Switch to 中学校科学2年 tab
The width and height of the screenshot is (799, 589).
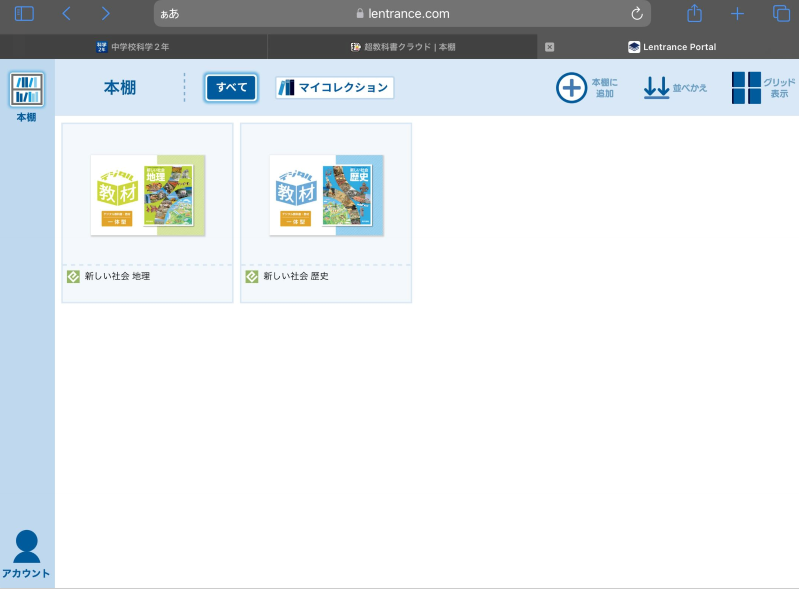coord(133,47)
